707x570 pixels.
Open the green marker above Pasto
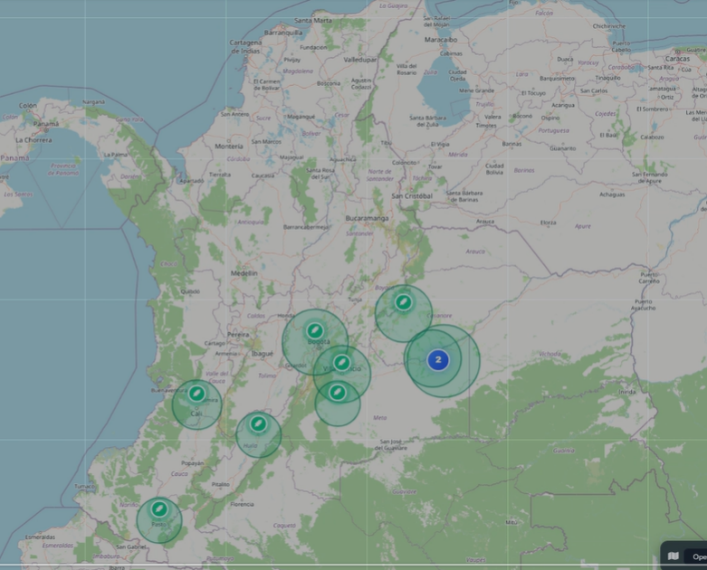click(x=159, y=509)
